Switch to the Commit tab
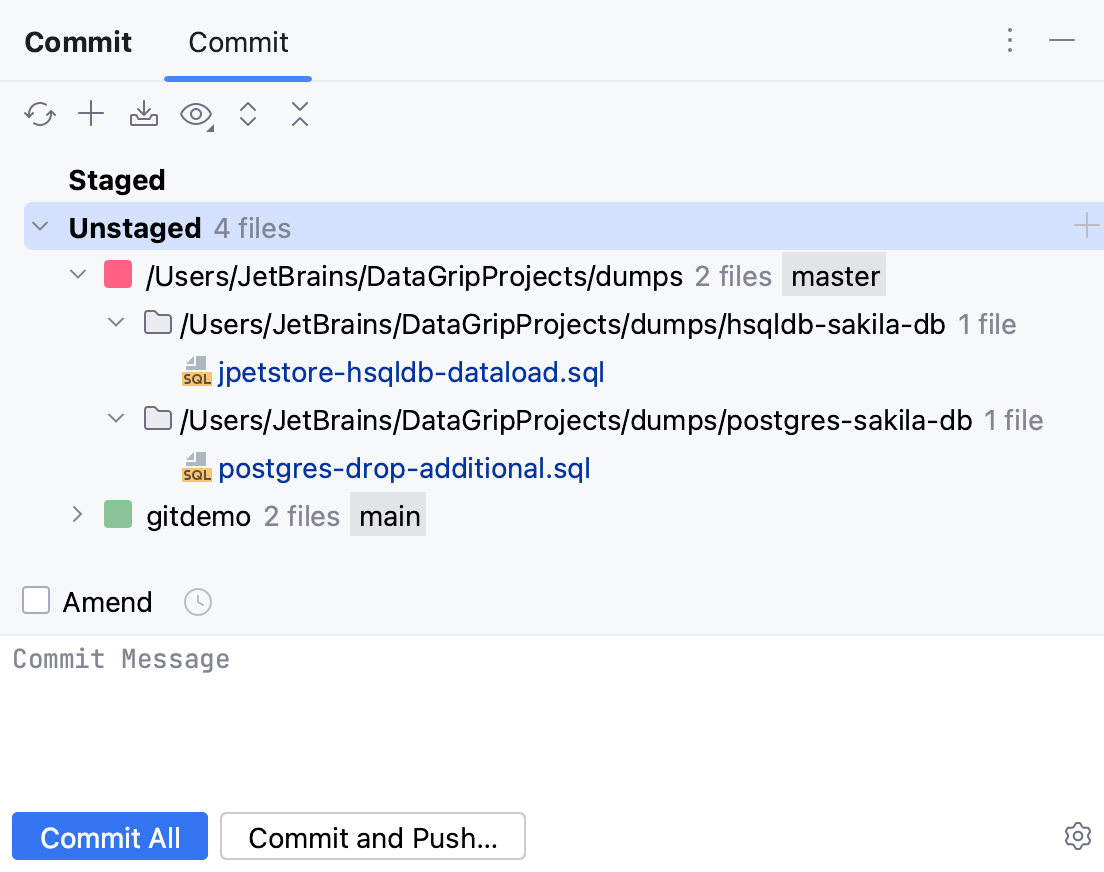Viewport: 1104px width, 872px height. 238,42
